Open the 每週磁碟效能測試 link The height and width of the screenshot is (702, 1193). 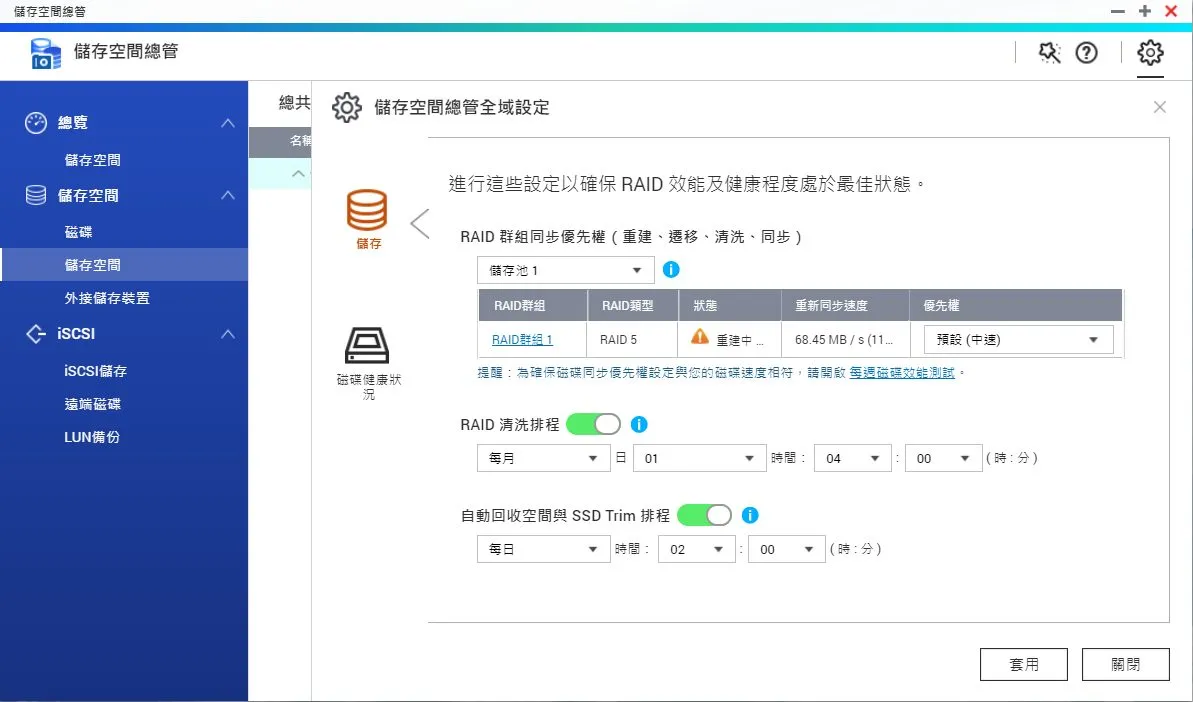tap(902, 373)
